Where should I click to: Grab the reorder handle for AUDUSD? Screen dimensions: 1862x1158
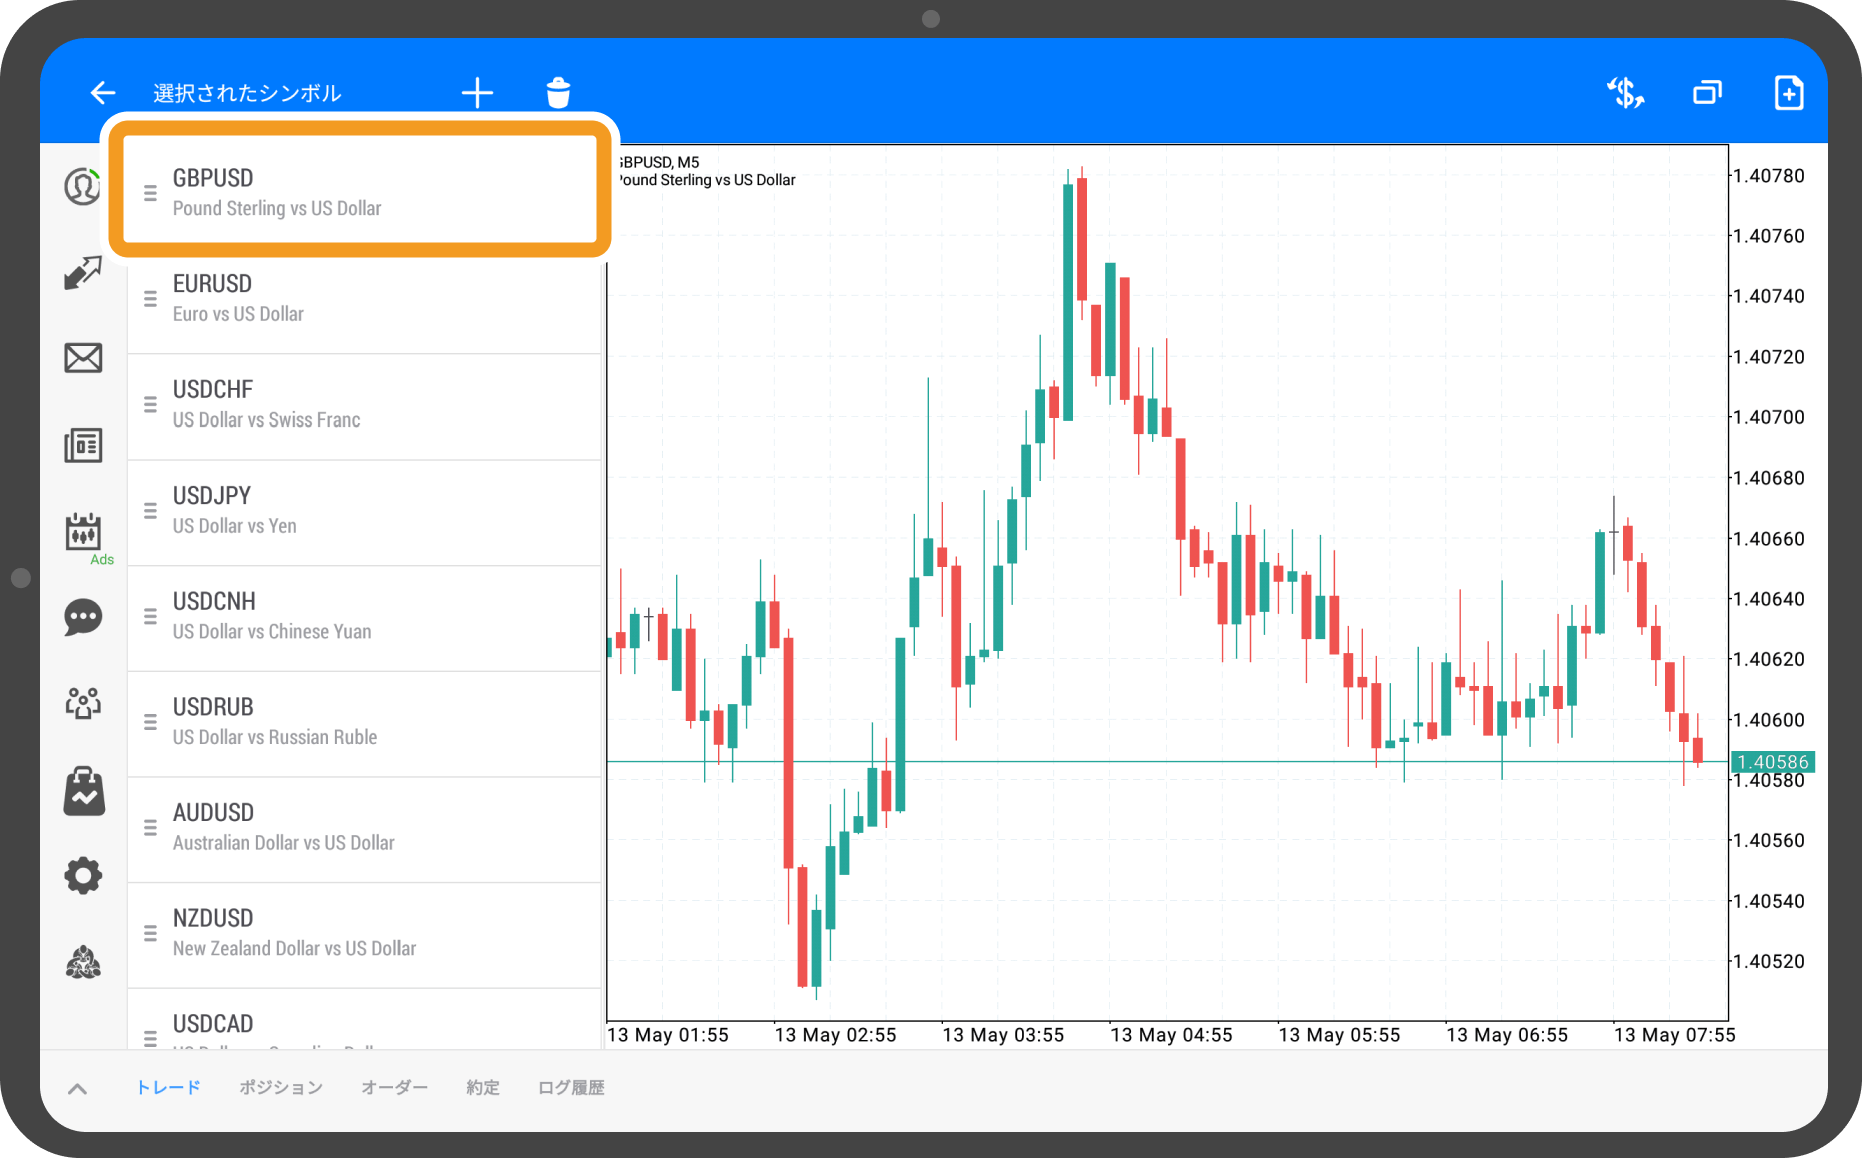(x=150, y=828)
